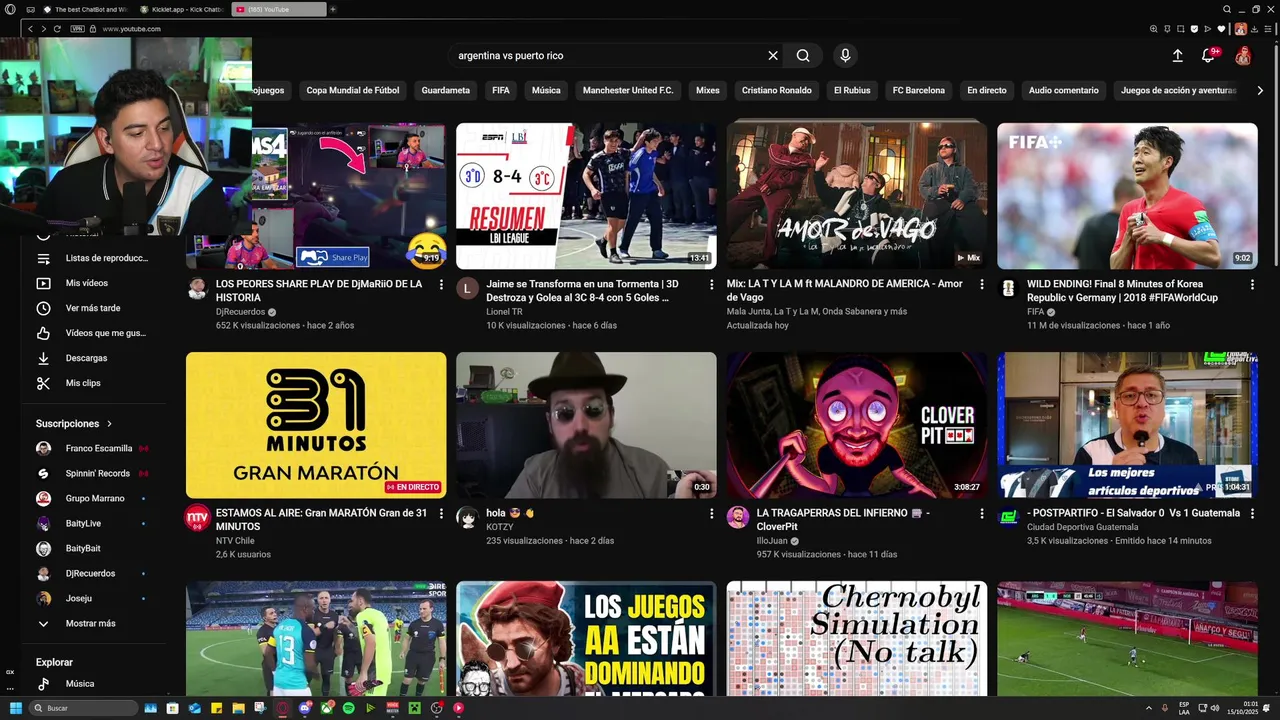Open options menu for POSTPARTIFO video
Screen dimensions: 1280x720
coord(1252,514)
